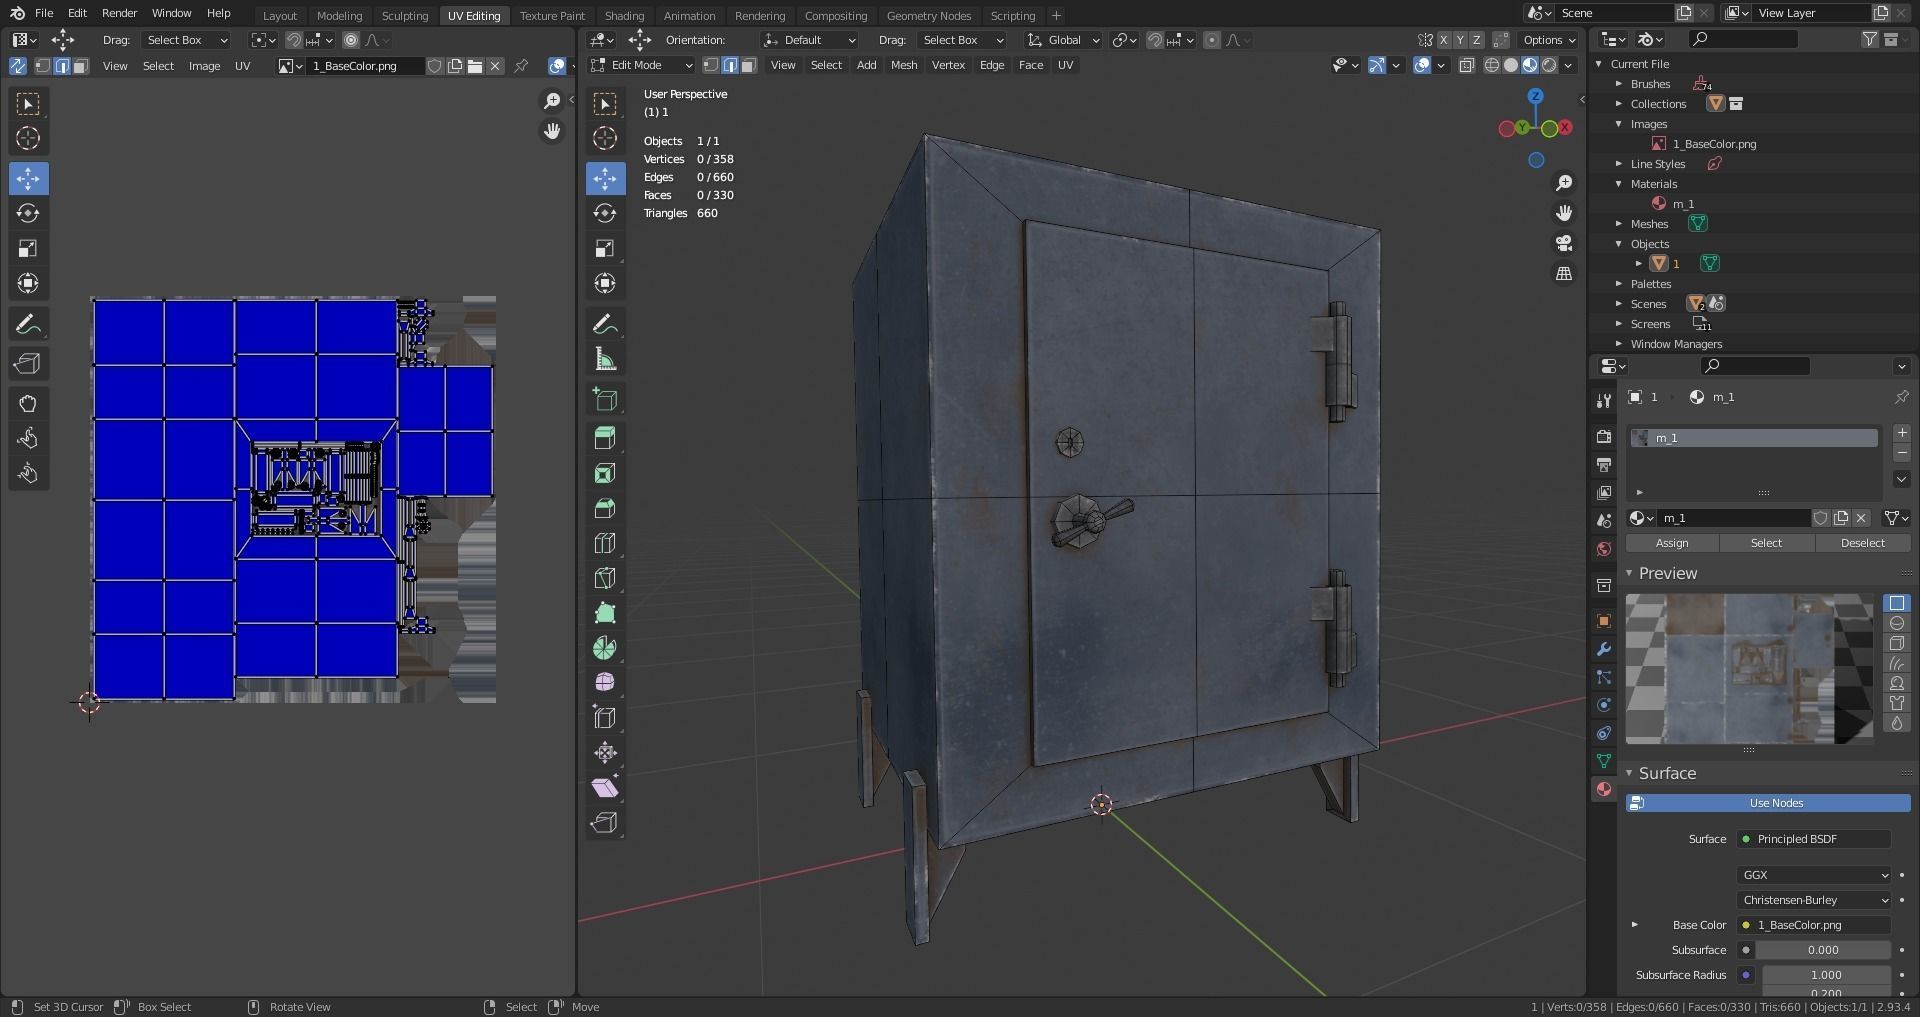Toggle camera view in 3D viewport
1920x1017 pixels.
[1564, 243]
